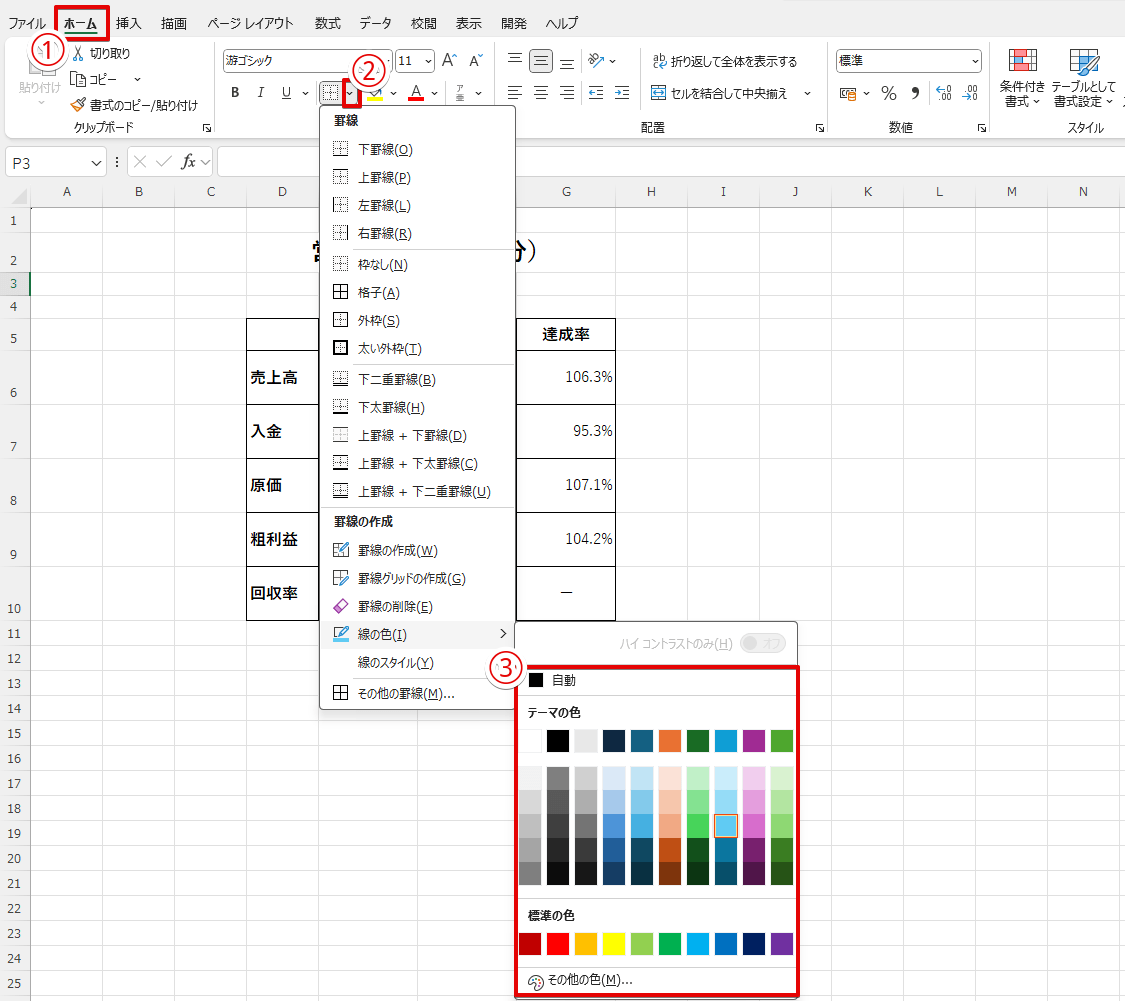
Task: Open 線のスタイル(Y) line style submenu
Action: (x=418, y=662)
